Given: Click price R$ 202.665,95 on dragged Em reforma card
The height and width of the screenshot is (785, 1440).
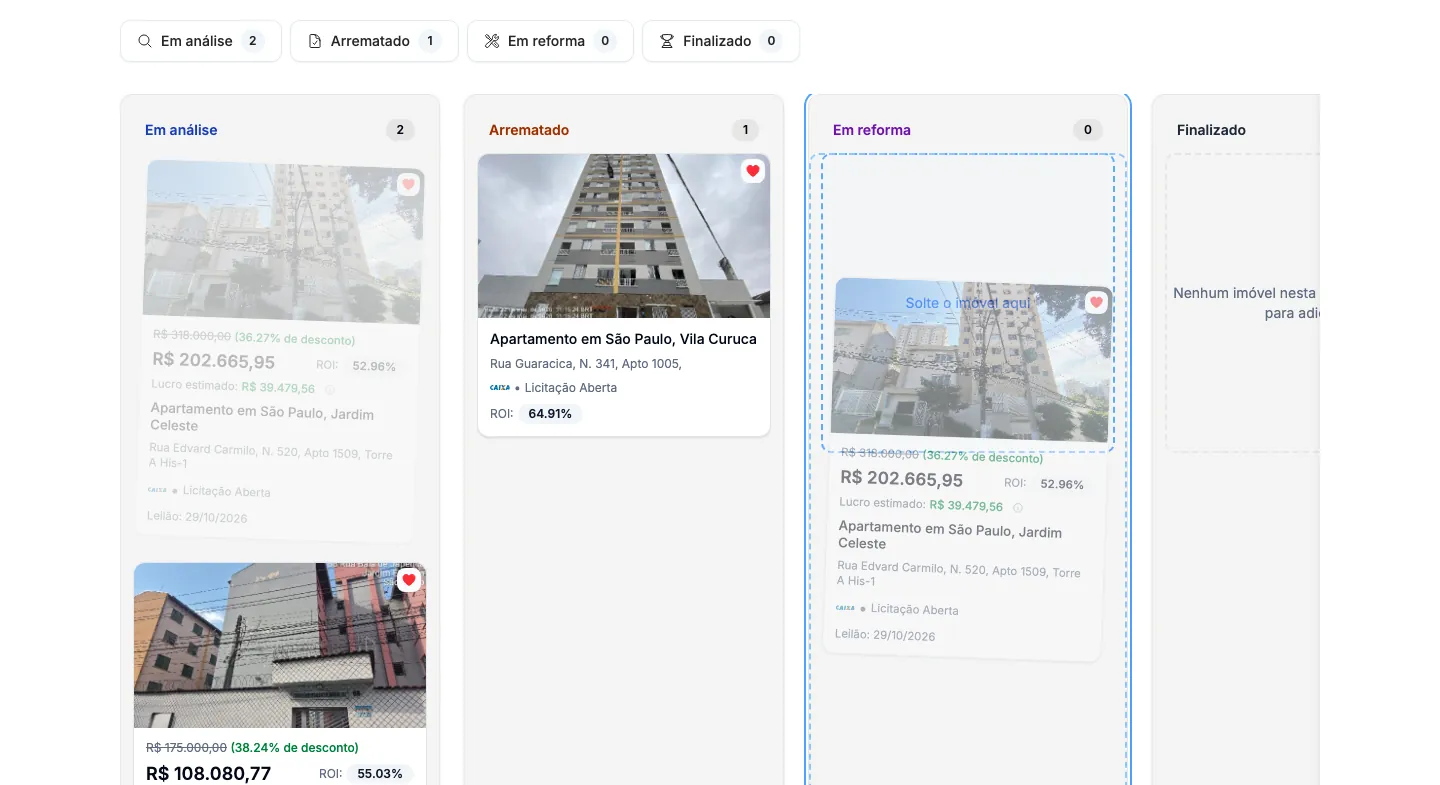Looking at the screenshot, I should coord(902,479).
